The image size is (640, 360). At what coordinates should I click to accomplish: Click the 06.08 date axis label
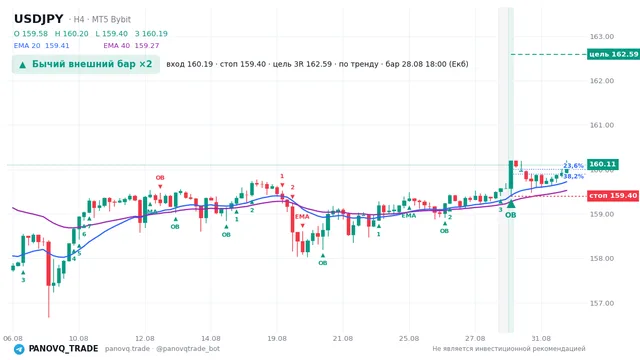coord(13,338)
